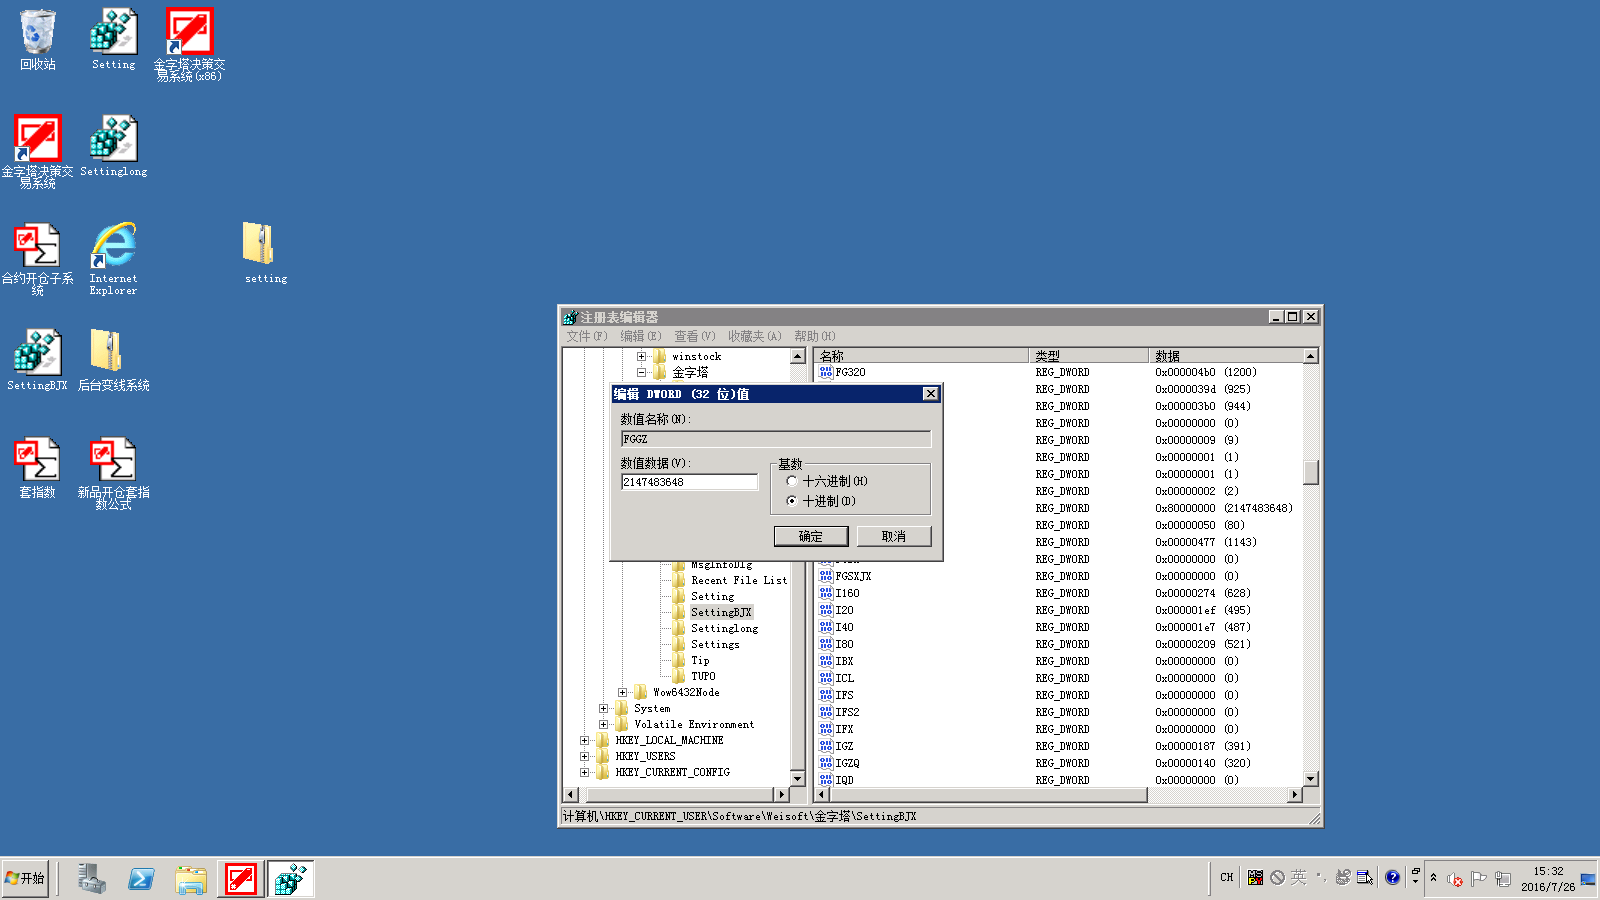The height and width of the screenshot is (900, 1600).
Task: Click 取消 to cancel editing
Action: coord(893,537)
